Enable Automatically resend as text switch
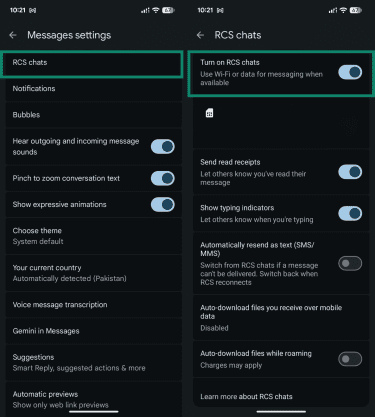The height and width of the screenshot is (417, 375). (350, 263)
